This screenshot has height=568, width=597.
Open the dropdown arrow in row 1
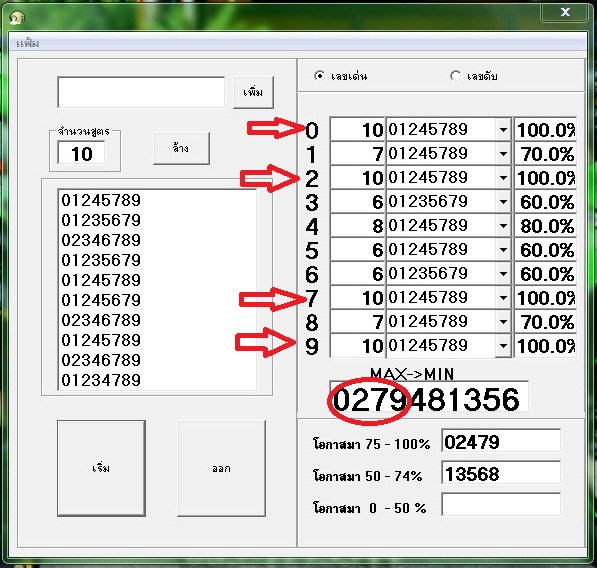(x=503, y=154)
